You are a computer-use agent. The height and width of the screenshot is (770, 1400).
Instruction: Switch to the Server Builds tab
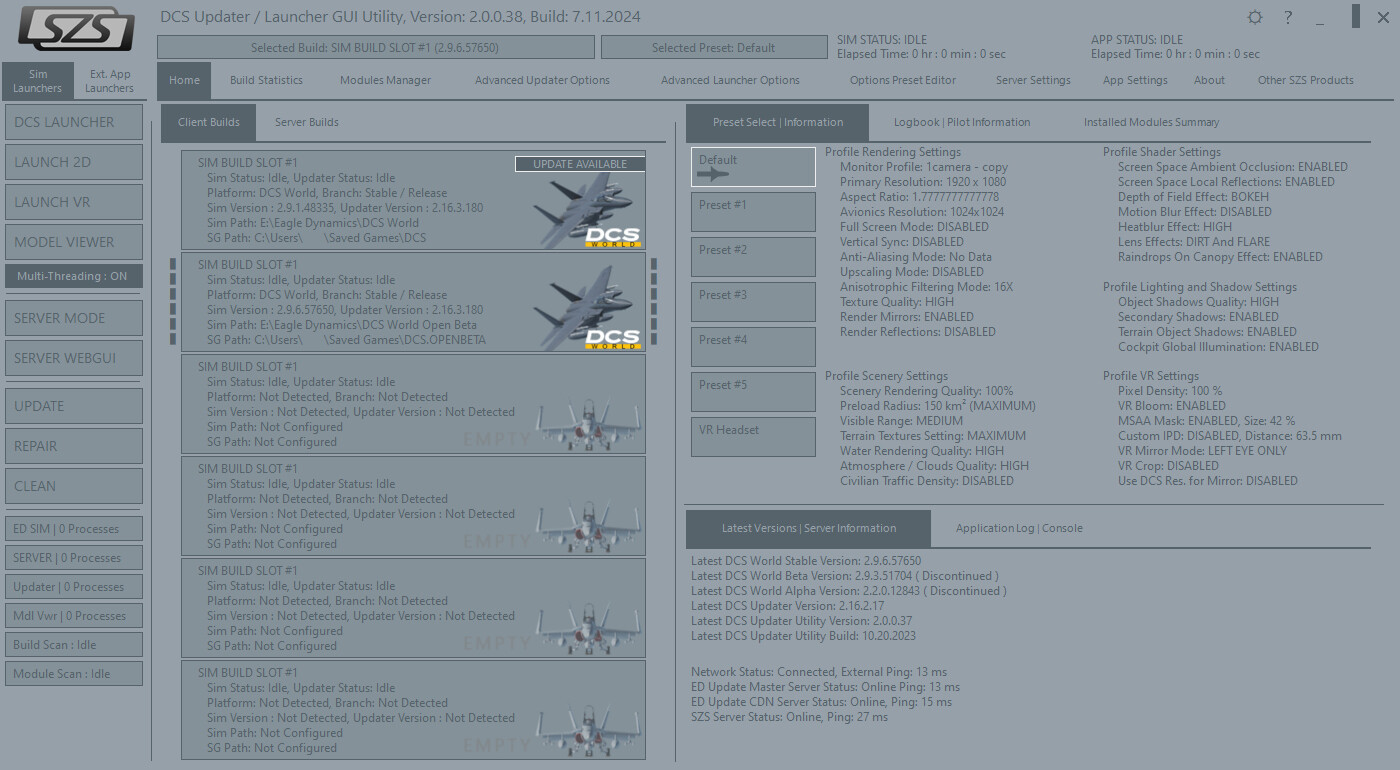[x=307, y=122]
